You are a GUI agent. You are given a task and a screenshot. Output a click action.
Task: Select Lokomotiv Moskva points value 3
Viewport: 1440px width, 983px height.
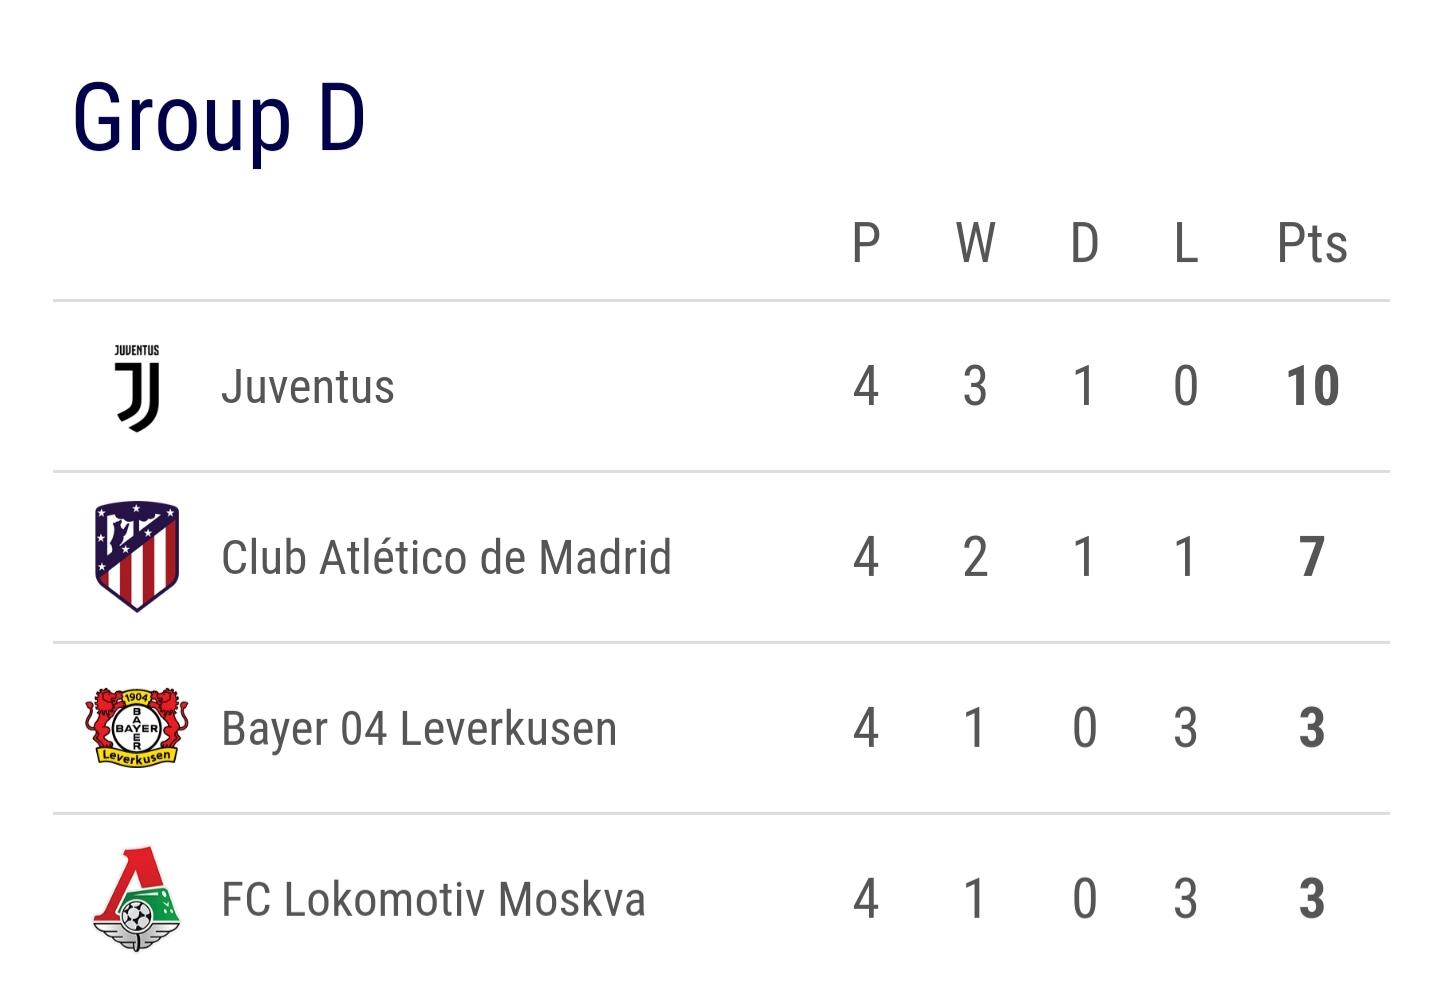click(x=1312, y=899)
